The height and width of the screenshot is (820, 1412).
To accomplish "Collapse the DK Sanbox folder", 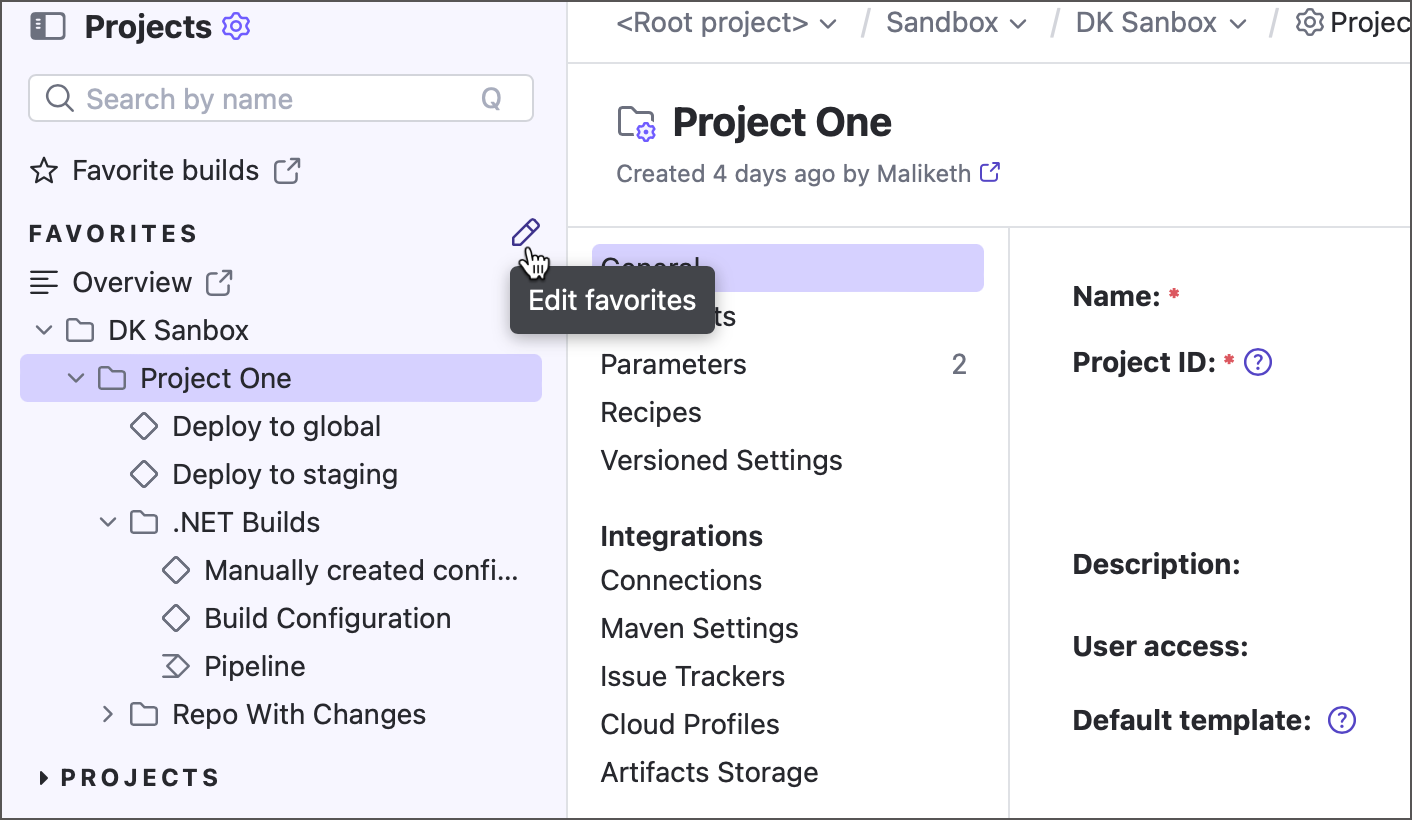I will pyautogui.click(x=43, y=331).
